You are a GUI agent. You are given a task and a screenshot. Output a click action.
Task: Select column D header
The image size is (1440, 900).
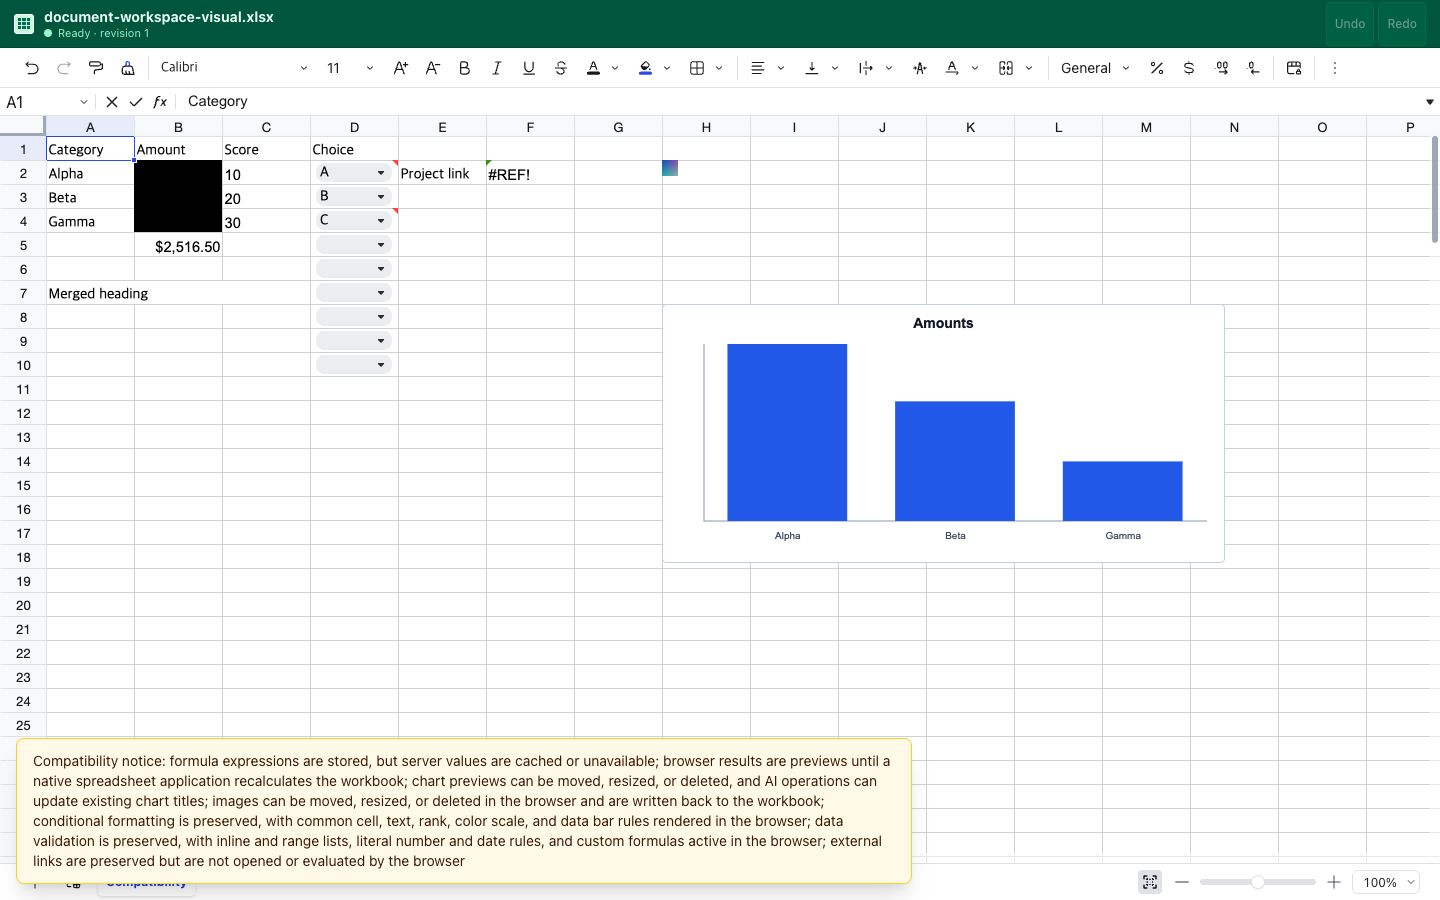[354, 127]
